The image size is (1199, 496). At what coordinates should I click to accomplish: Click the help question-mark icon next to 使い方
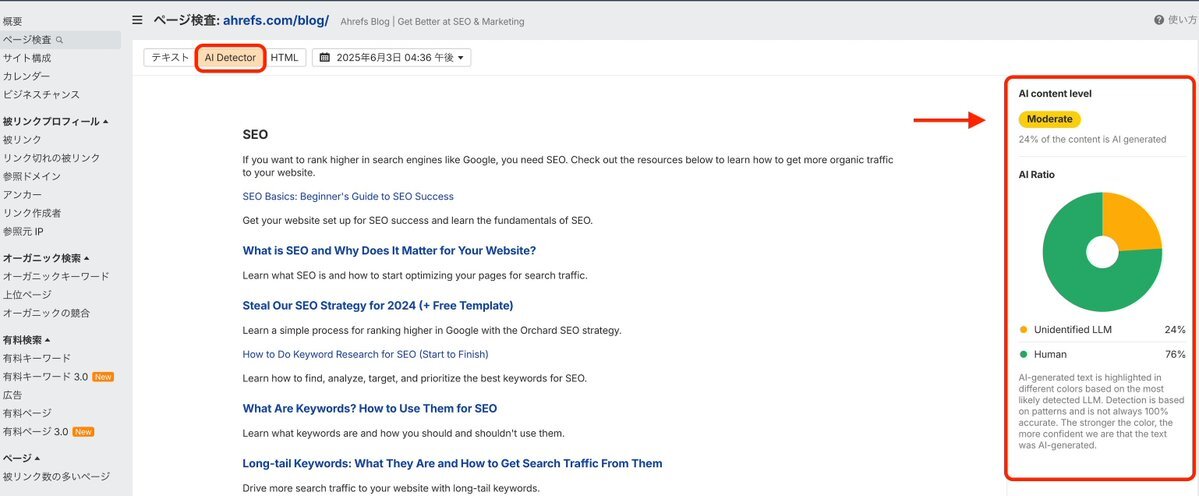(x=1158, y=21)
